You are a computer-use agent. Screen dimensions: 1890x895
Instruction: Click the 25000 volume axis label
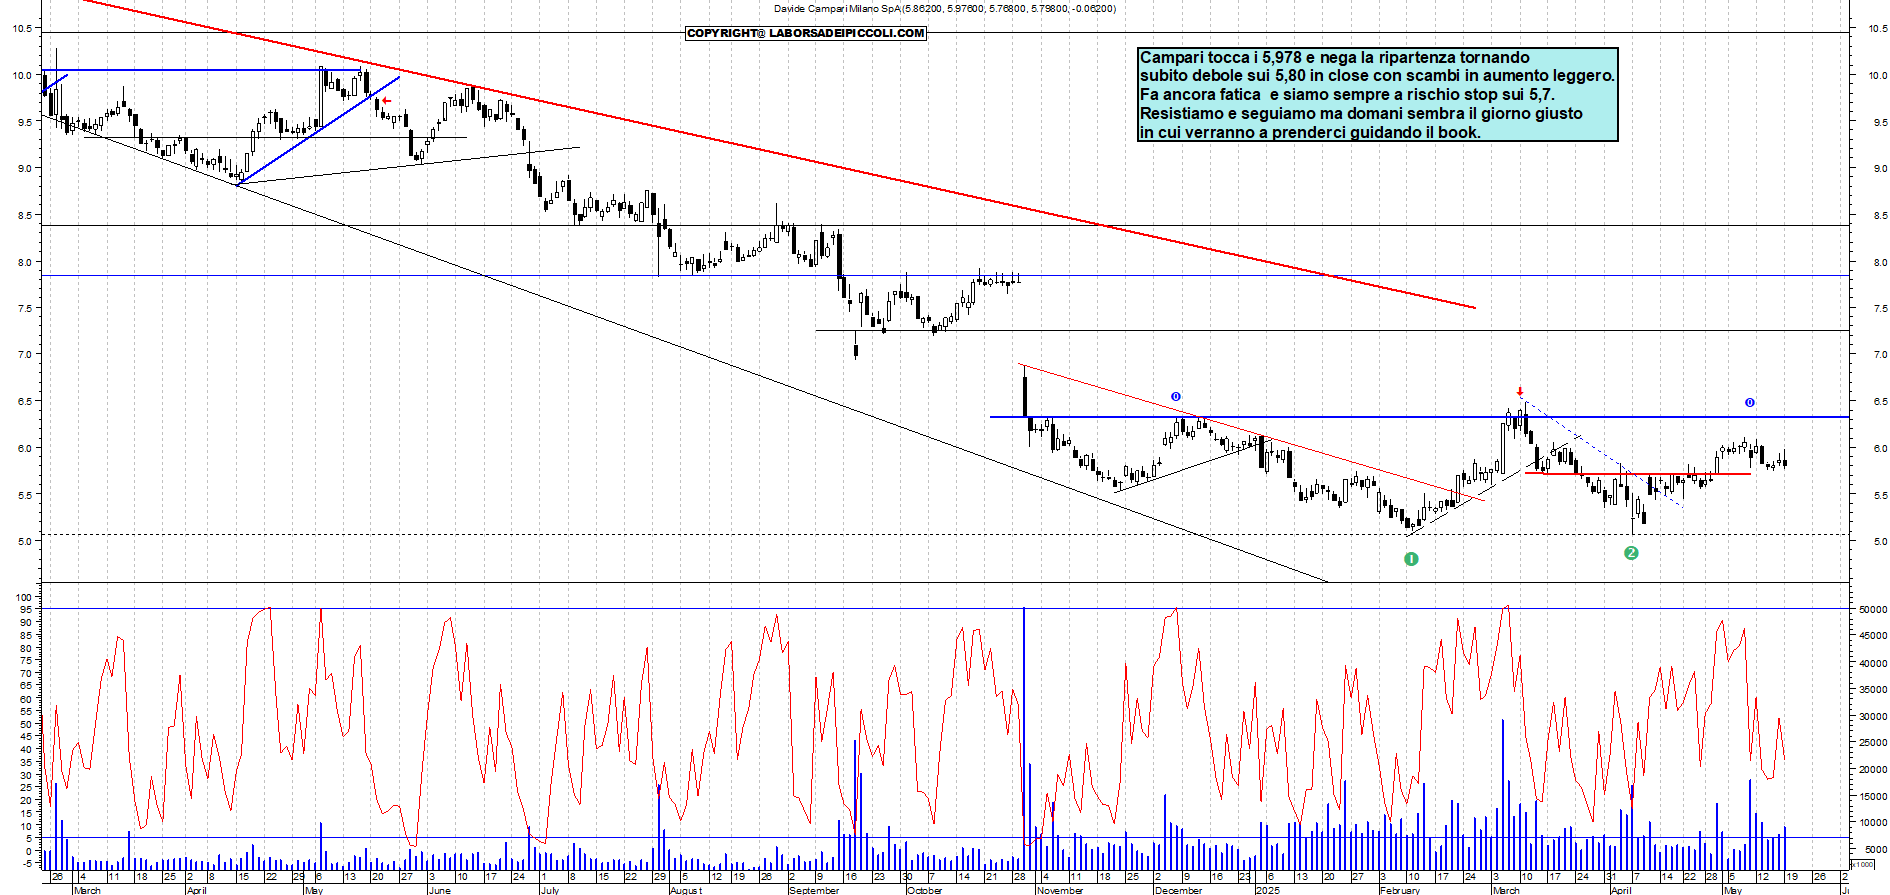[x=1873, y=743]
